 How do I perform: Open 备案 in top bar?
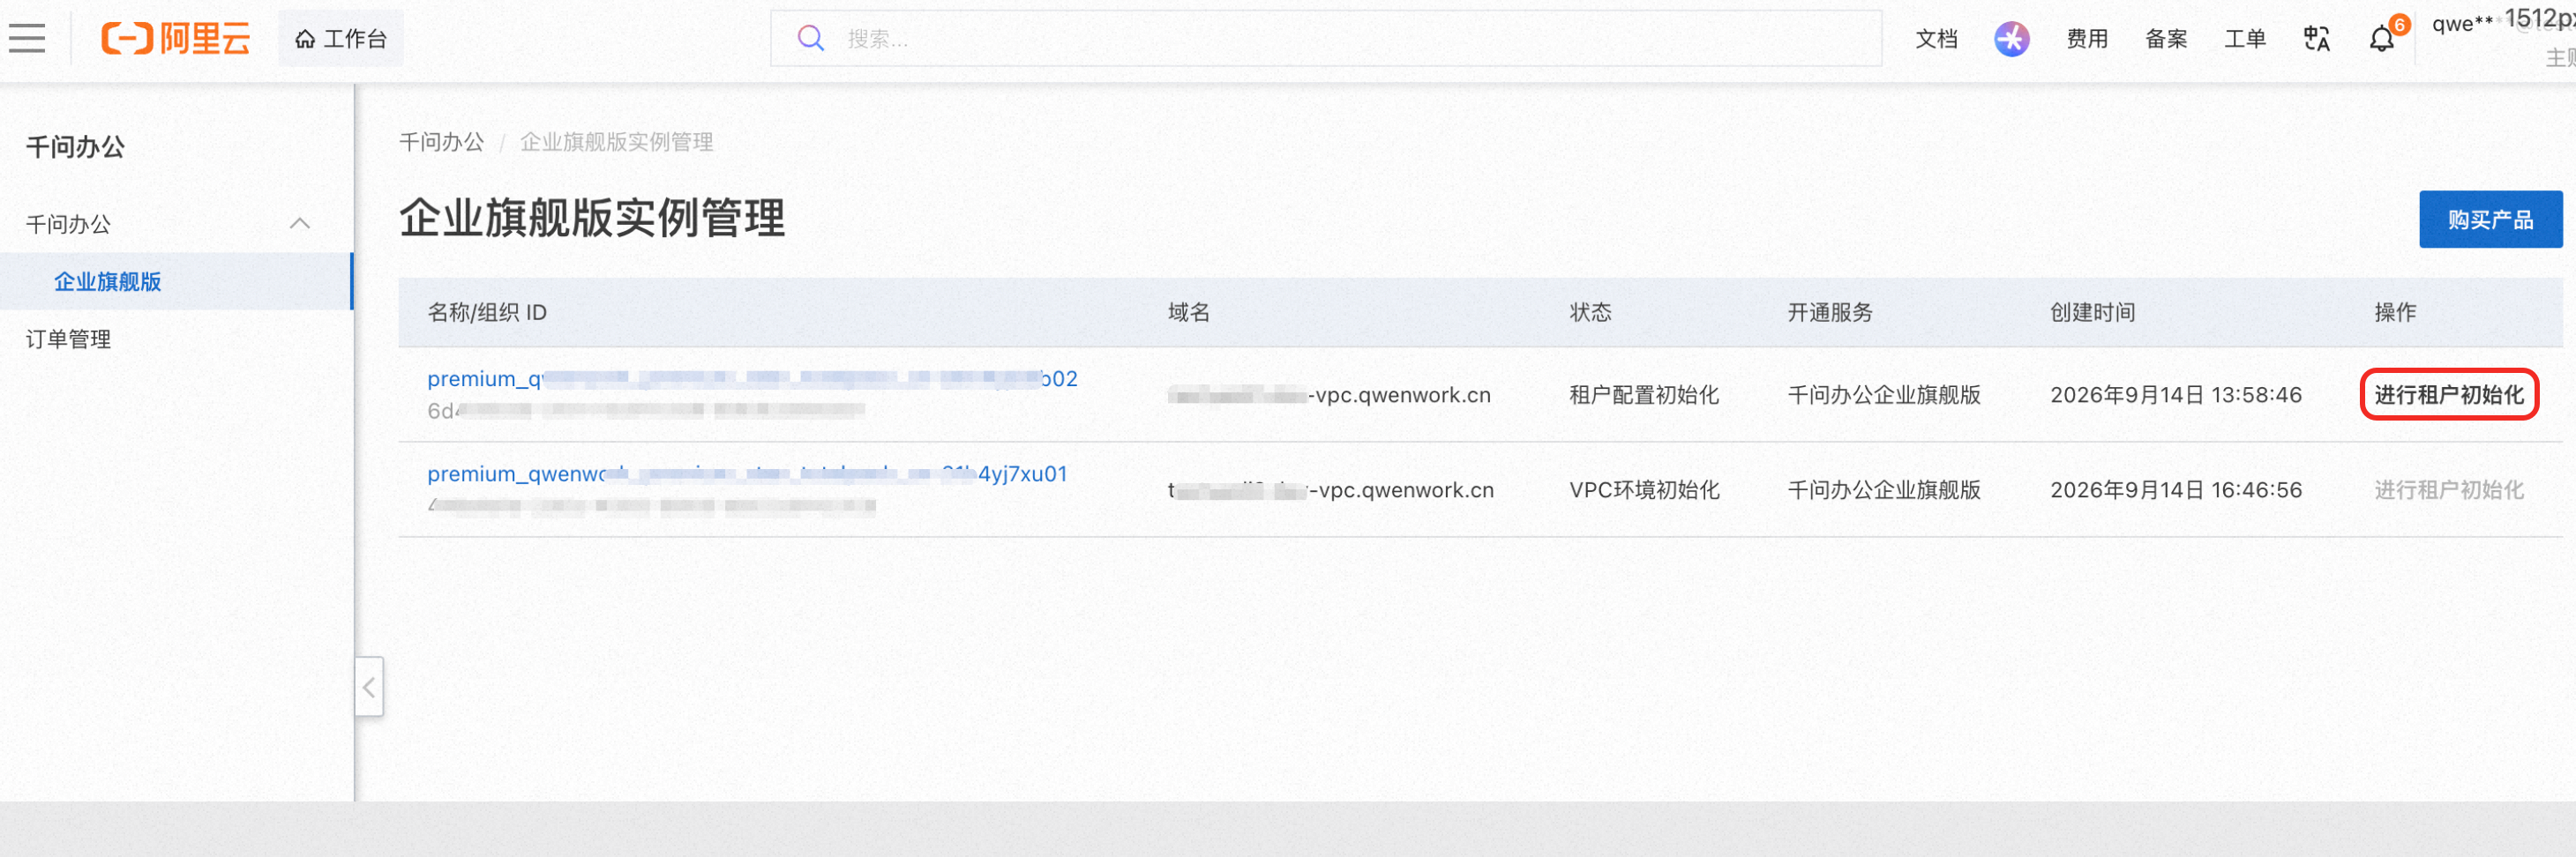[x=2166, y=38]
